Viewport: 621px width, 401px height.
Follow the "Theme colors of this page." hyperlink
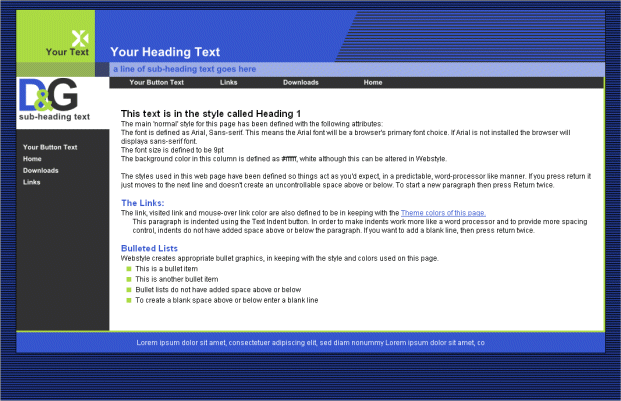coord(443,213)
